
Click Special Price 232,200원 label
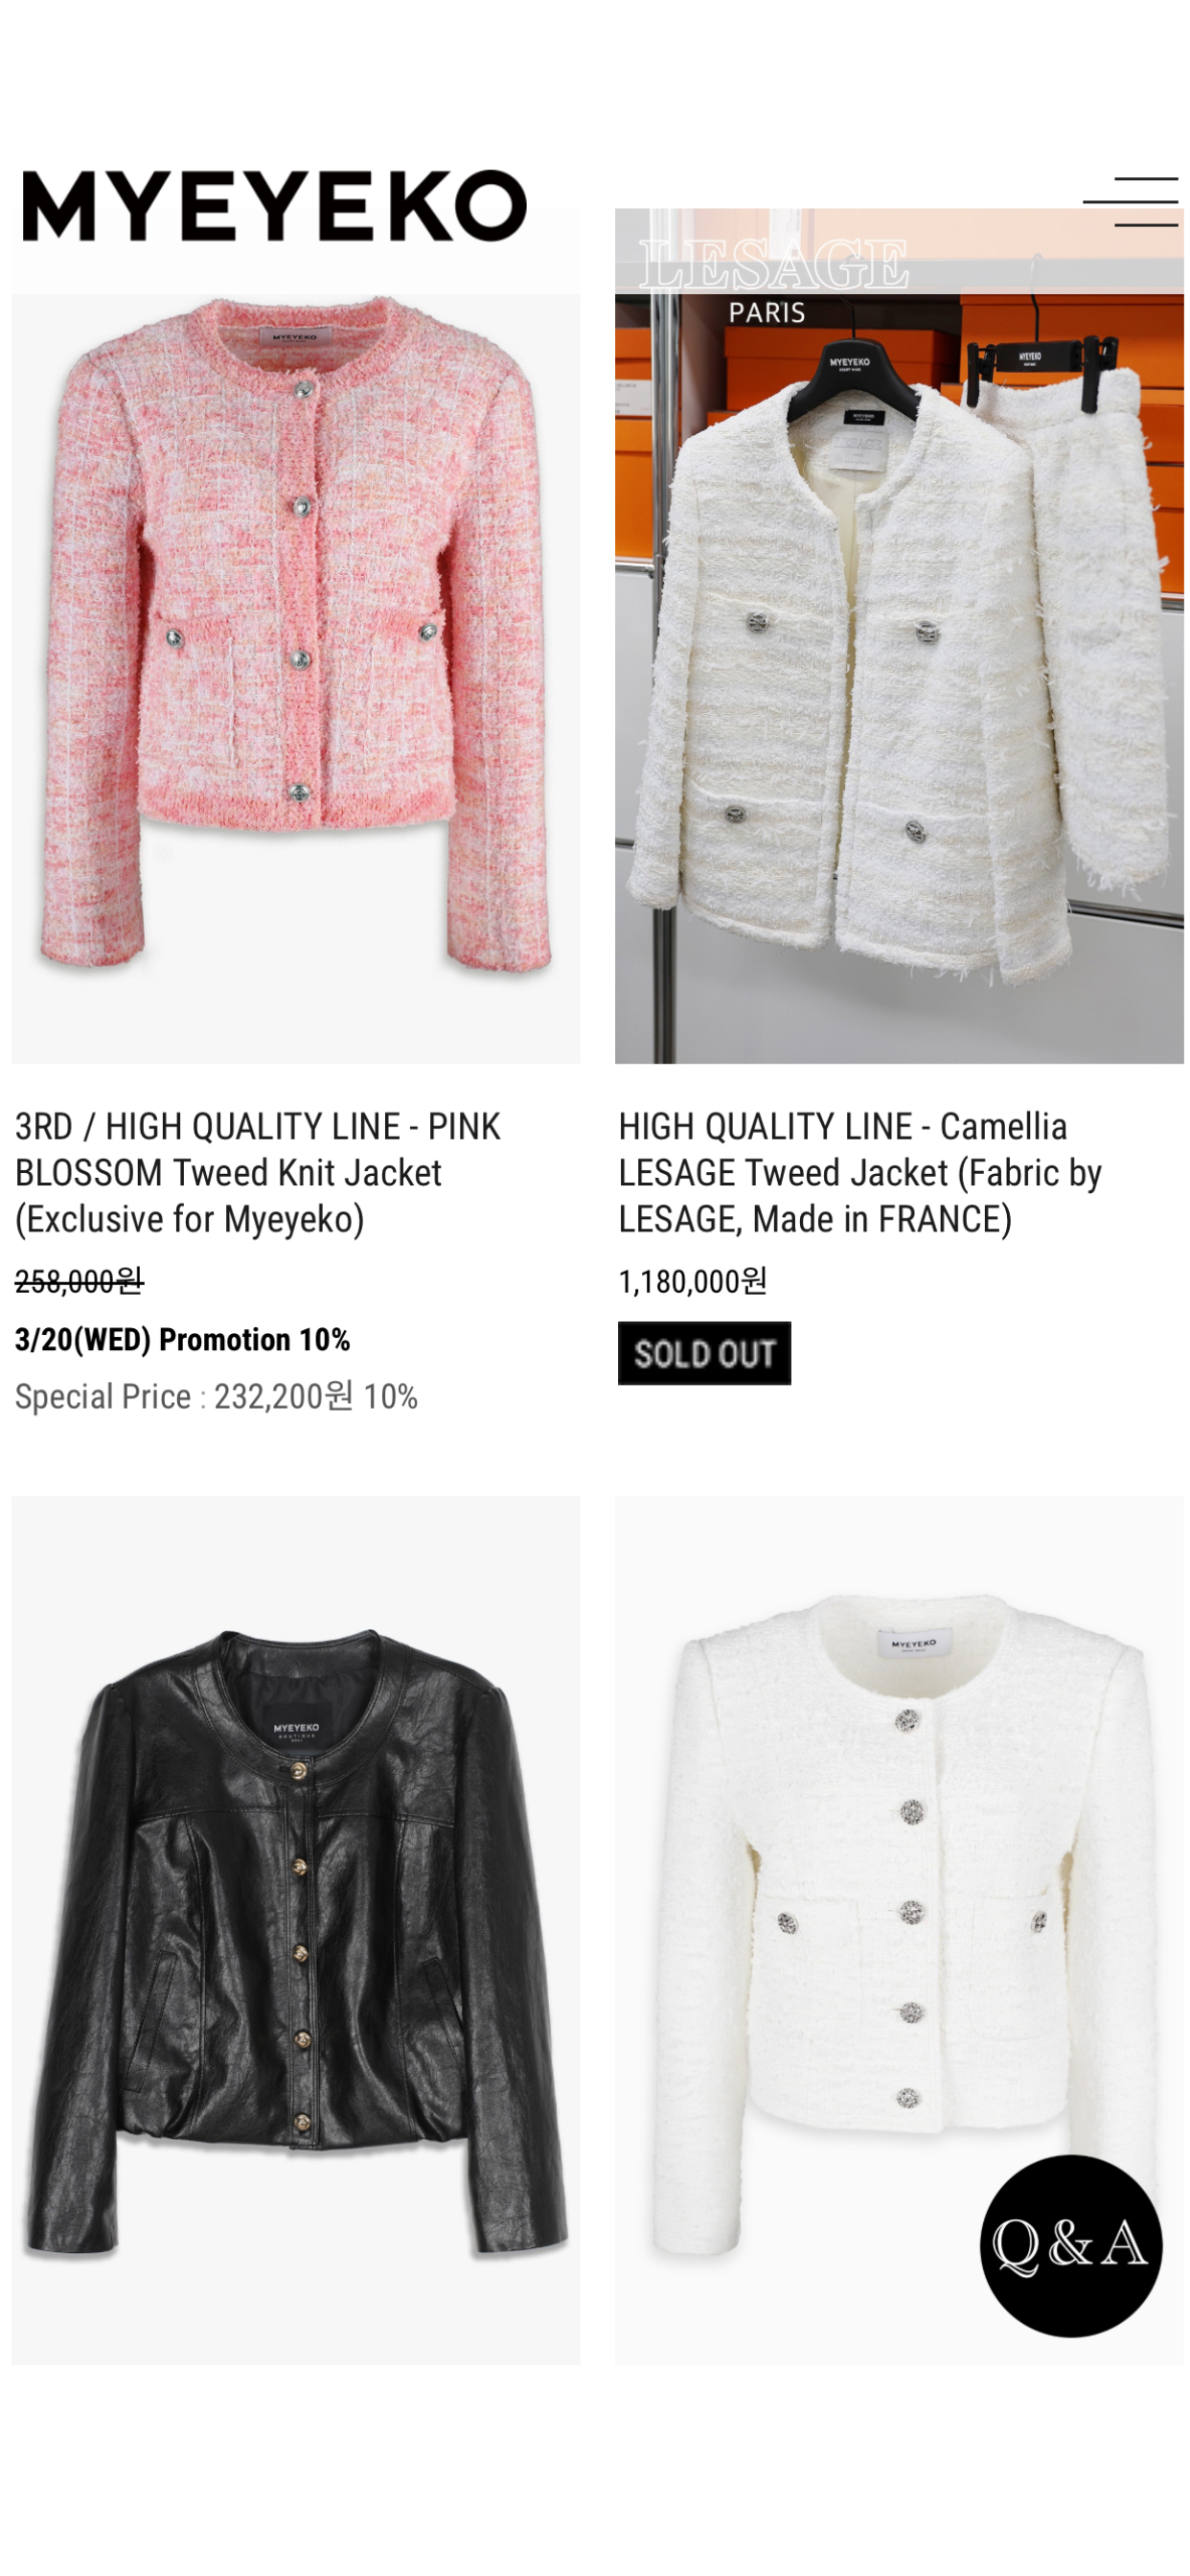pos(184,1397)
